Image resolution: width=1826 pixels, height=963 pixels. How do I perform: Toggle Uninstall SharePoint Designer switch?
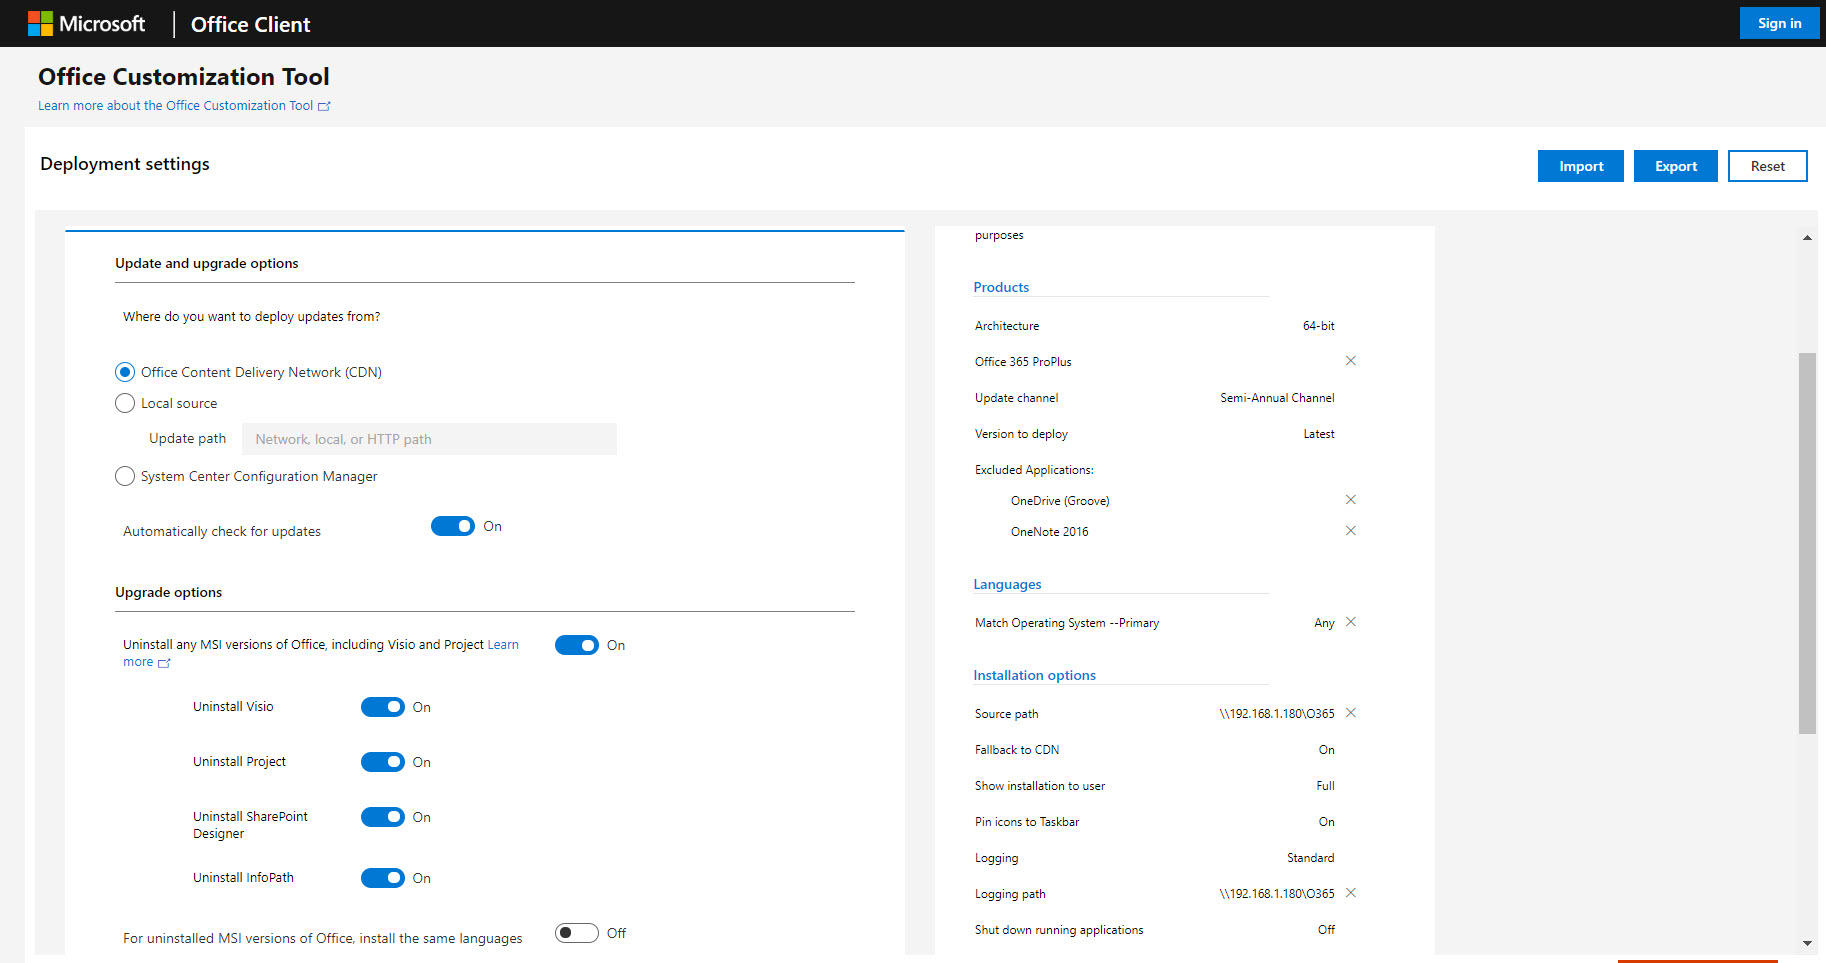click(x=383, y=817)
